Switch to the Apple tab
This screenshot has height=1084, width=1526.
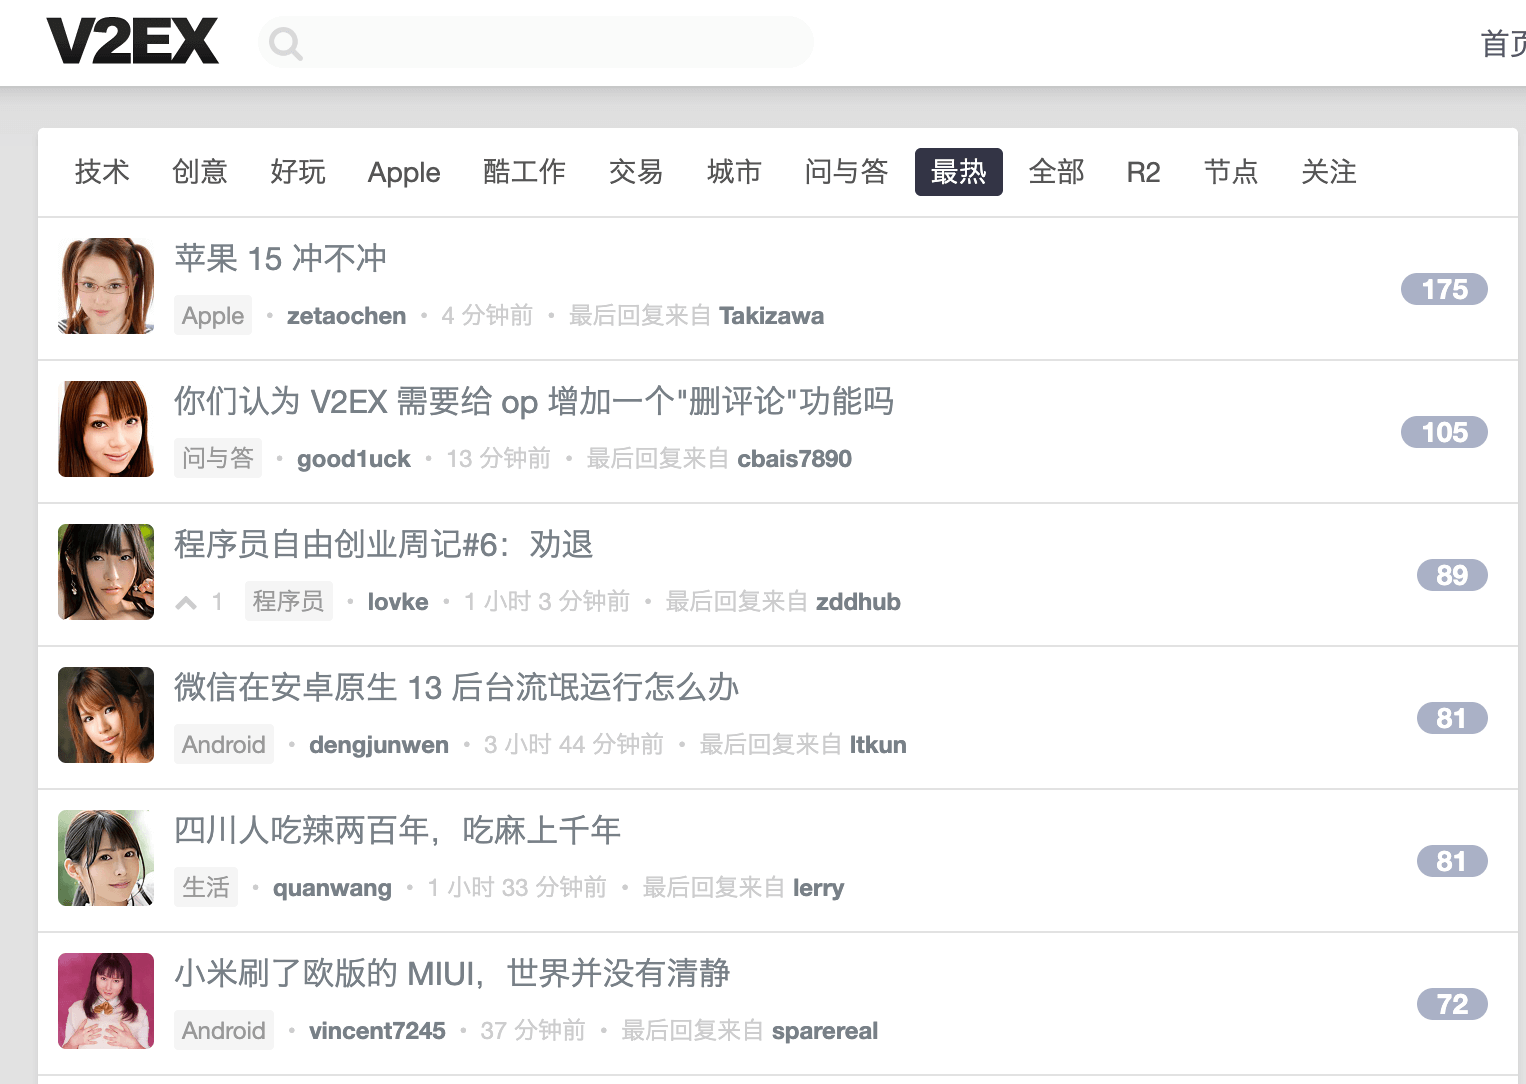click(404, 172)
